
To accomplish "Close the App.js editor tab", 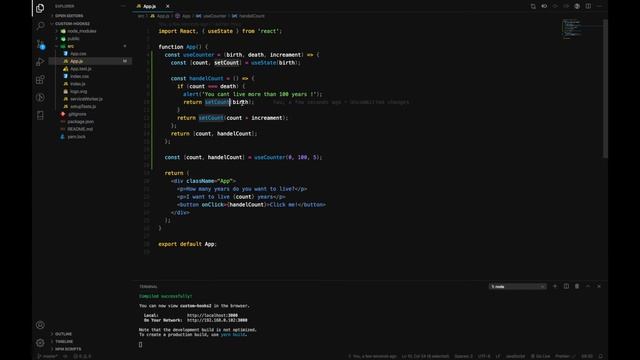I will (167, 6).
